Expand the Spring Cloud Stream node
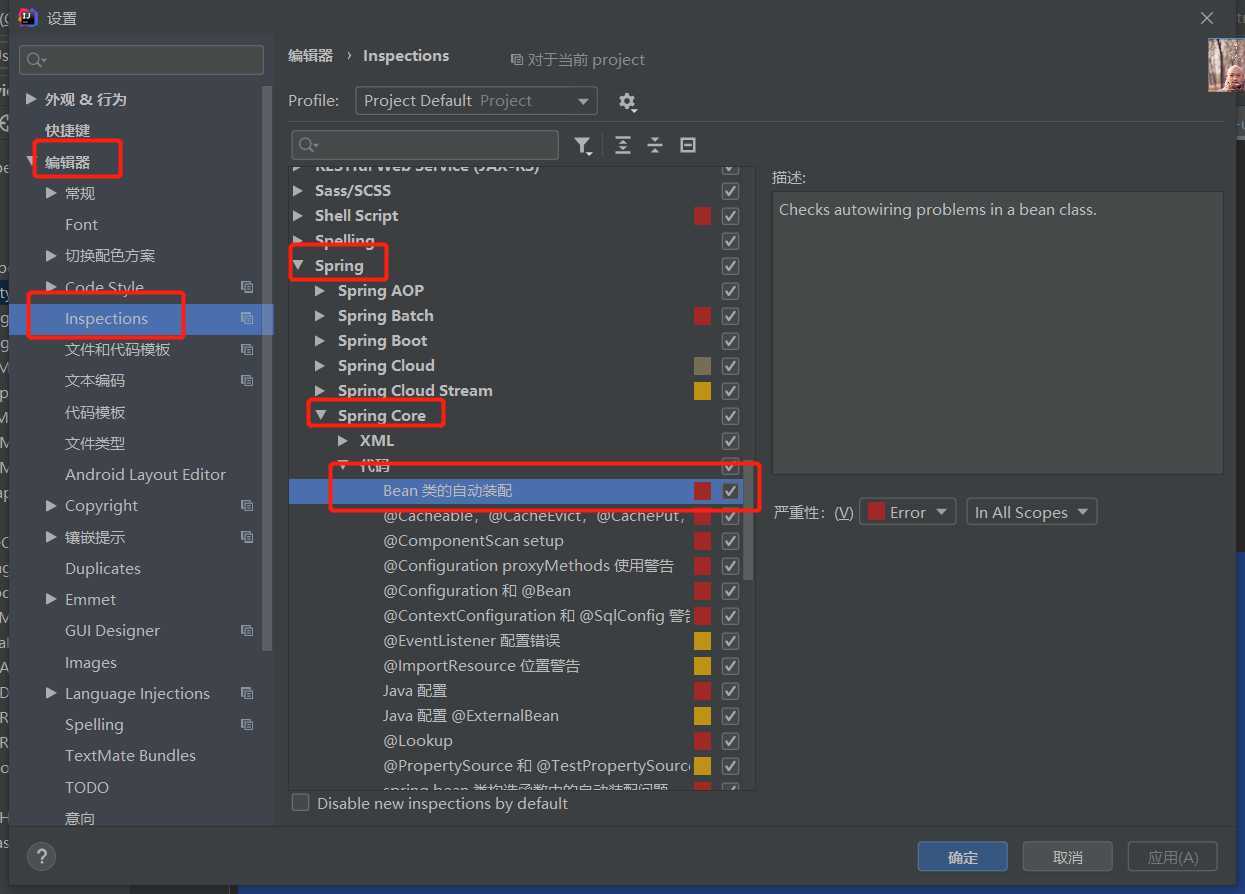 coord(320,390)
